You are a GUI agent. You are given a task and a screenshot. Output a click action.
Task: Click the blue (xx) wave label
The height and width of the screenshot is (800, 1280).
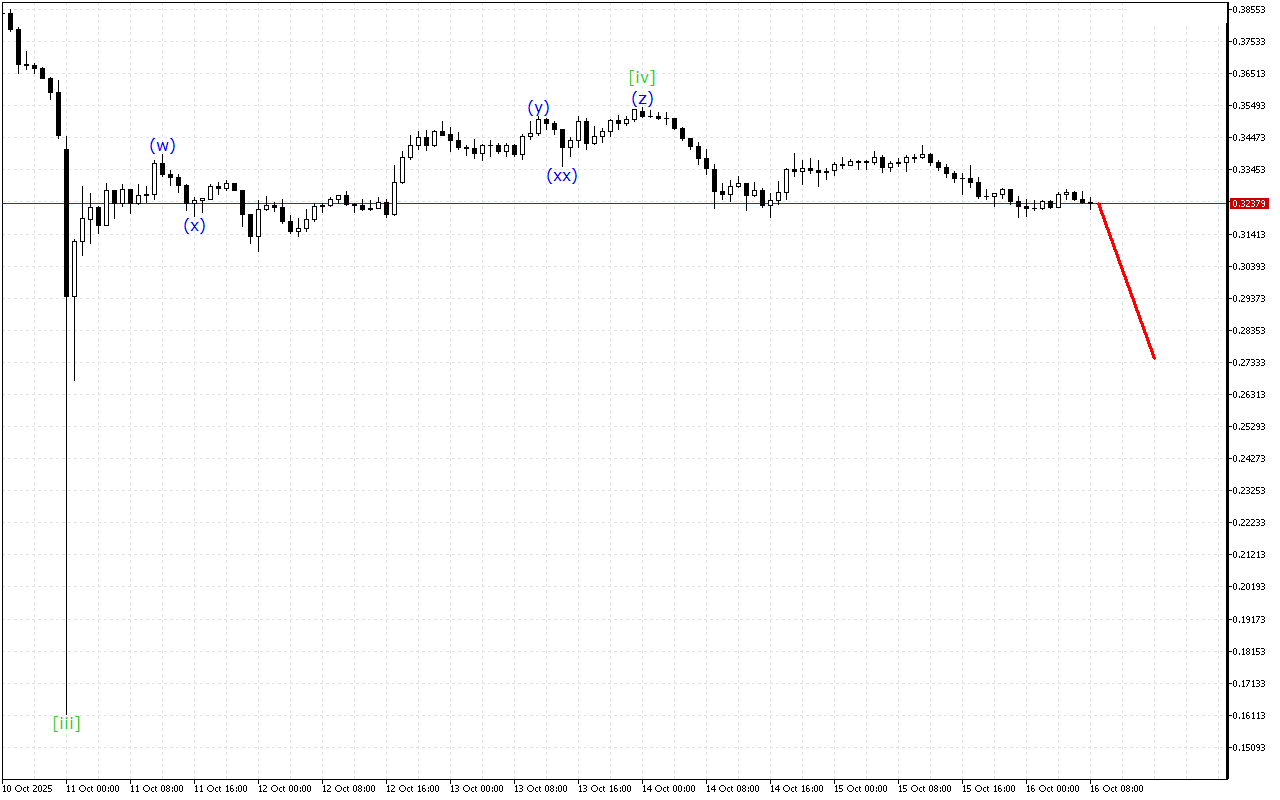[x=561, y=175]
